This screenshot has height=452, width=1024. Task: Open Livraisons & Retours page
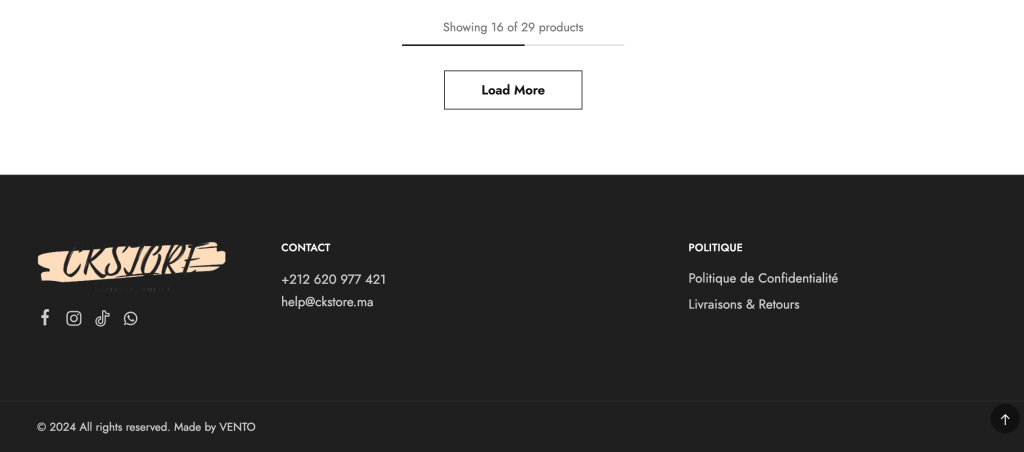[x=744, y=304]
